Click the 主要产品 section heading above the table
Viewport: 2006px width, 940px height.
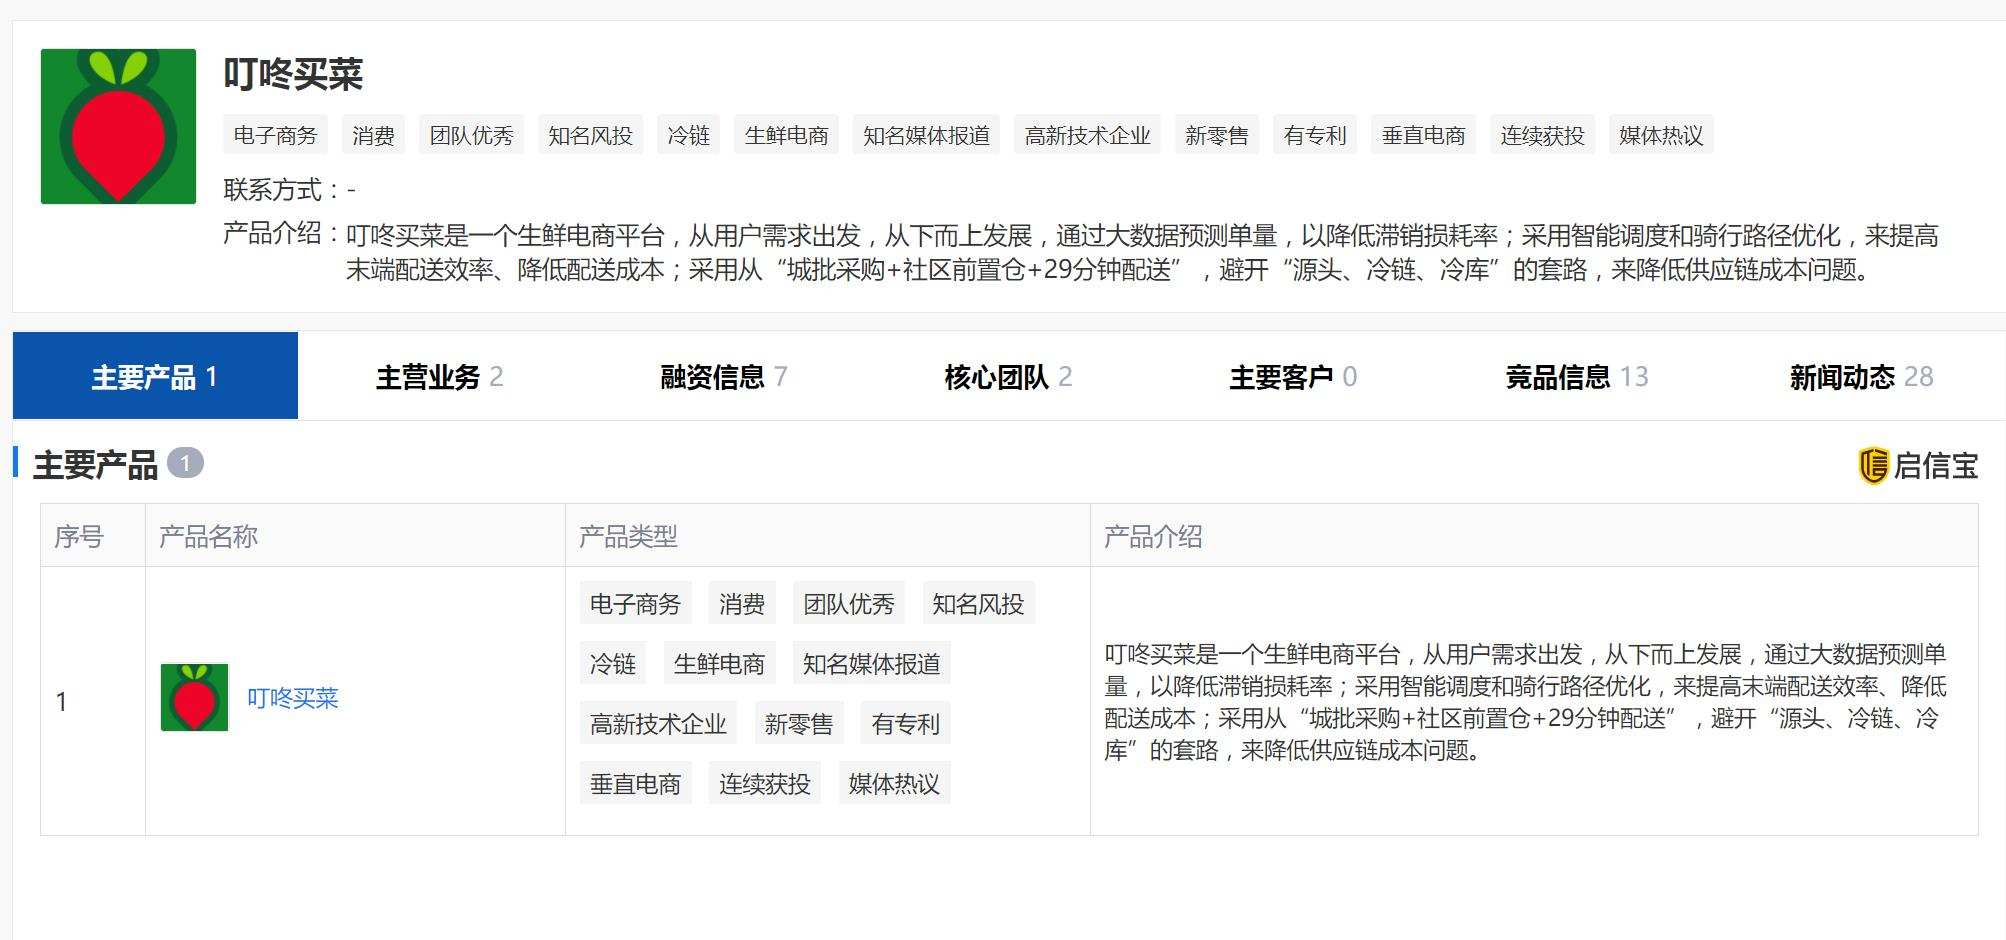click(96, 465)
